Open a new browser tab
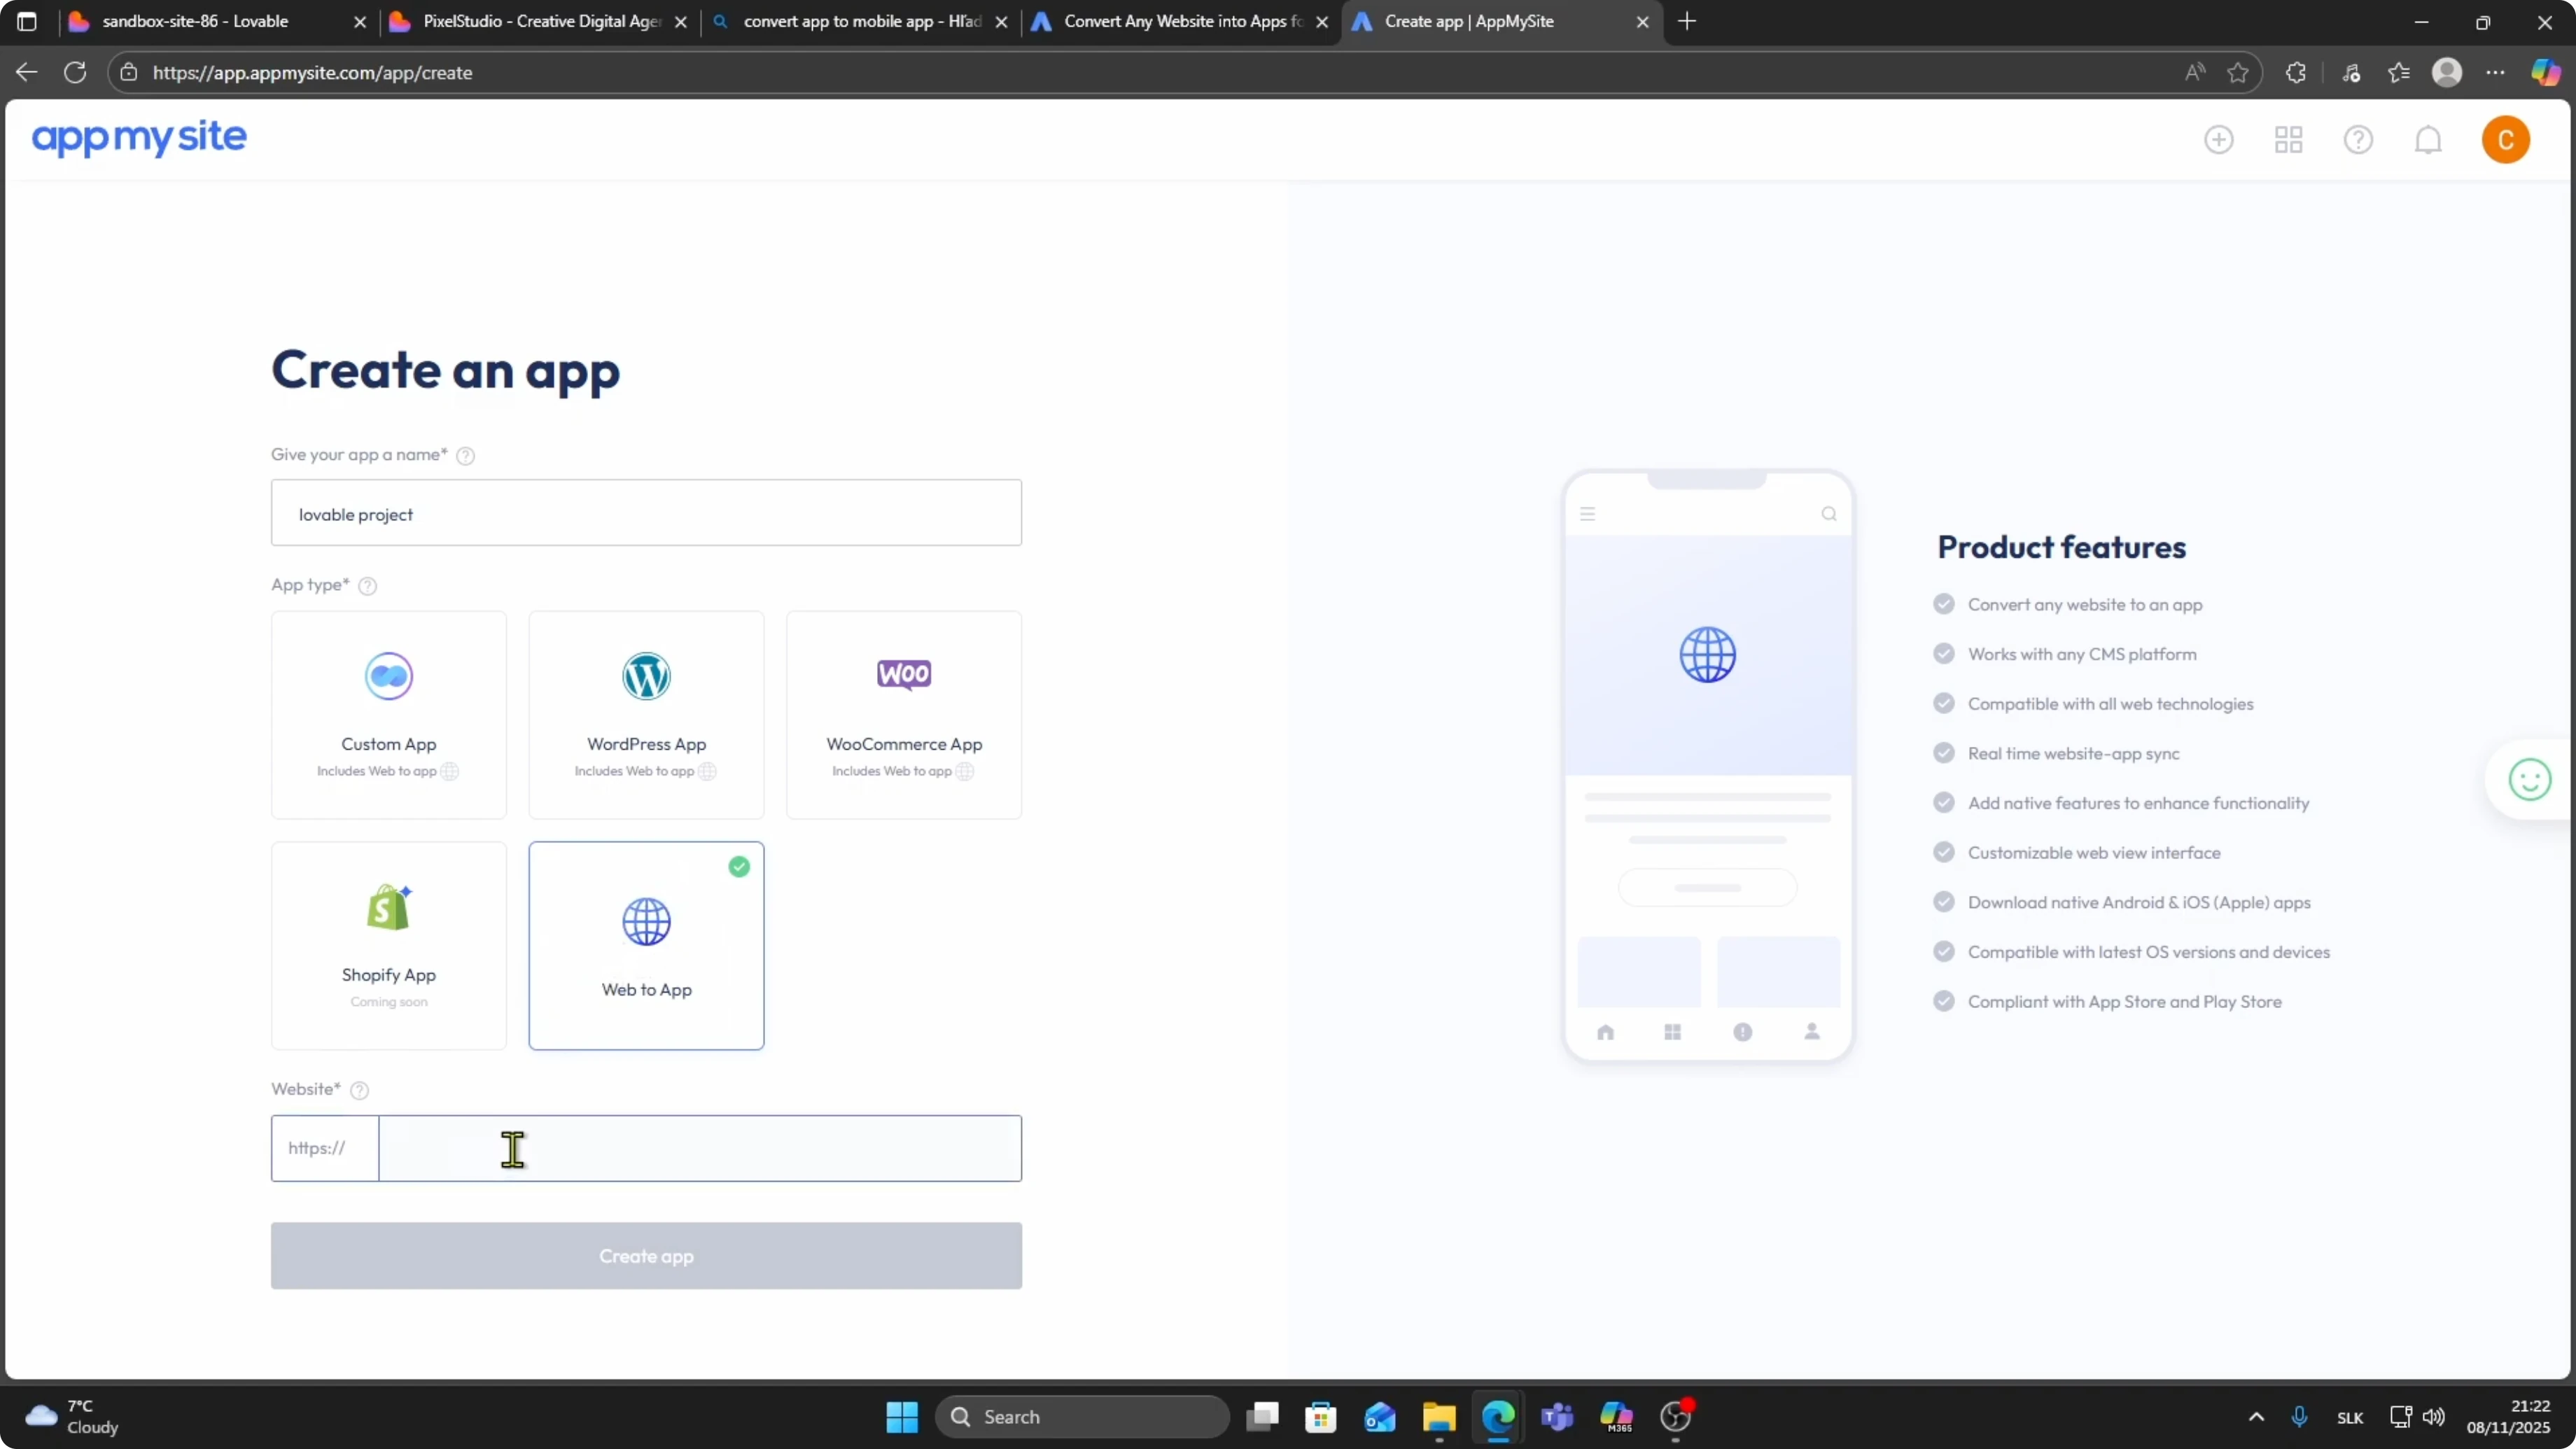Viewport: 2576px width, 1449px height. (1687, 21)
